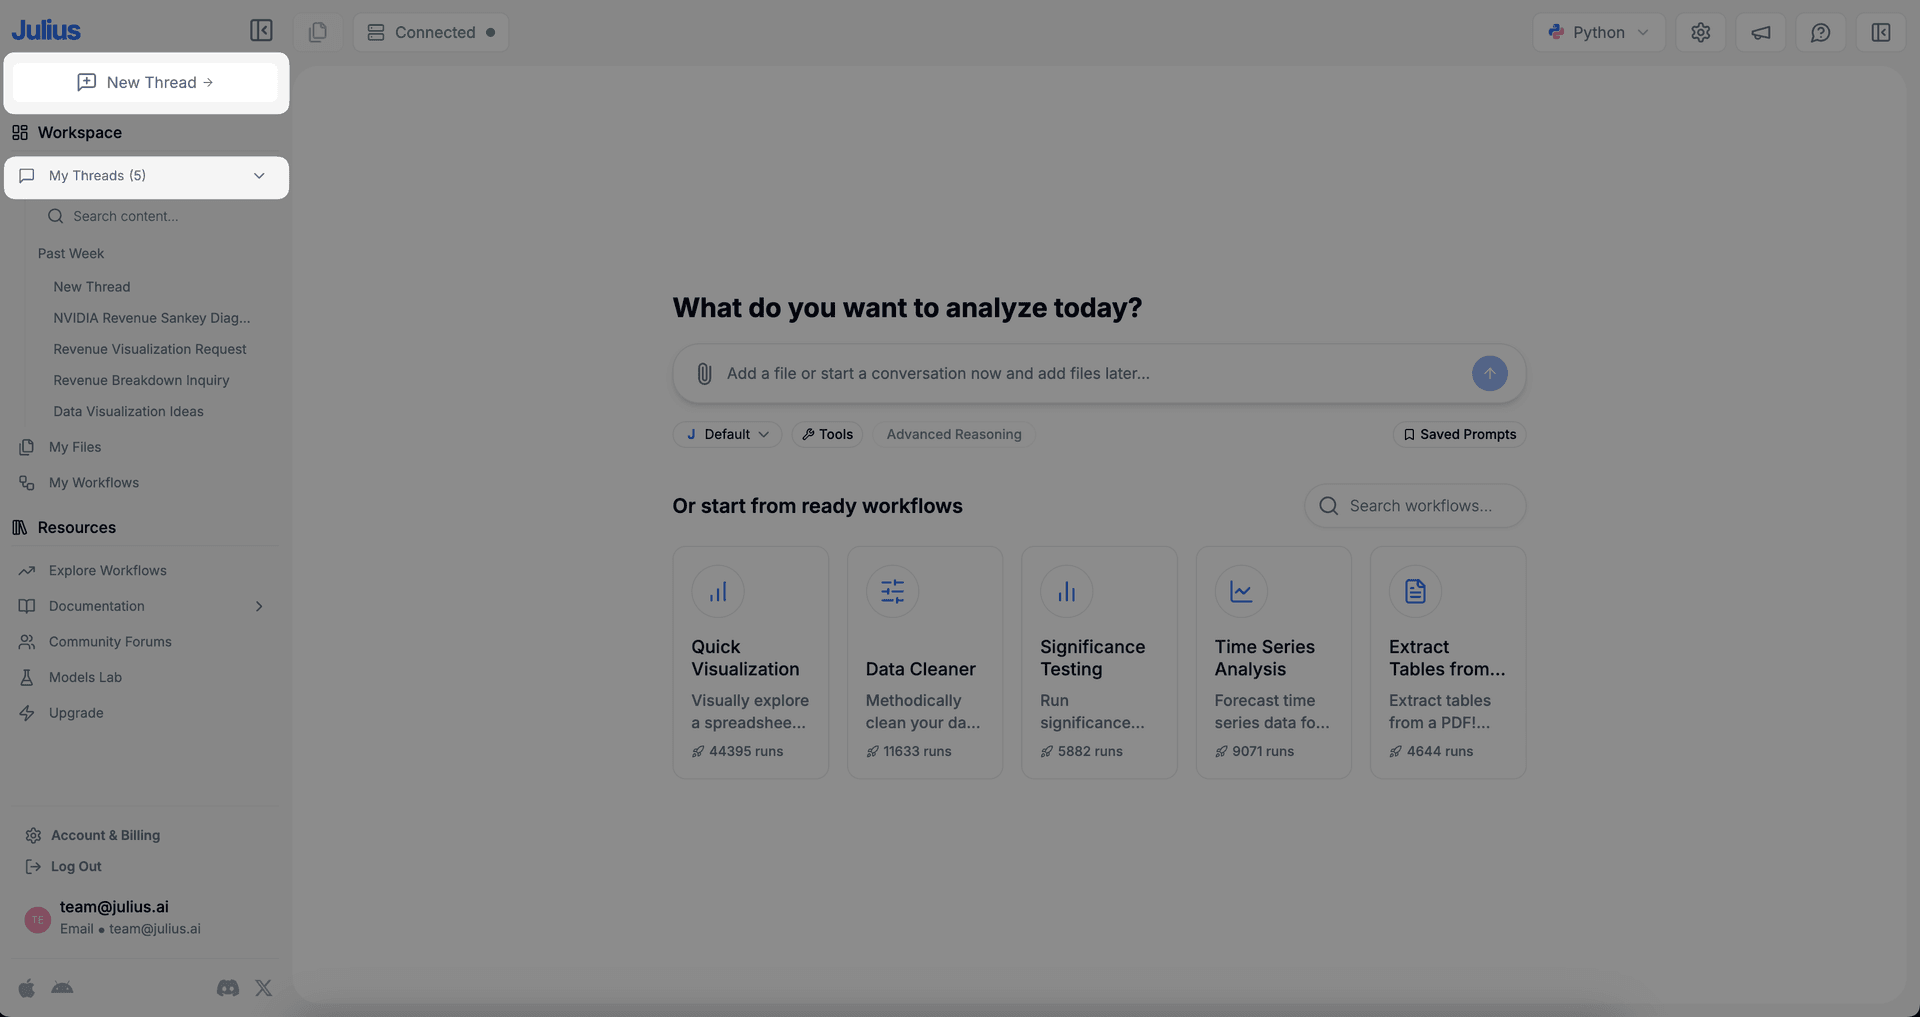Open Saved Prompts
Image resolution: width=1920 pixels, height=1017 pixels.
coord(1459,435)
